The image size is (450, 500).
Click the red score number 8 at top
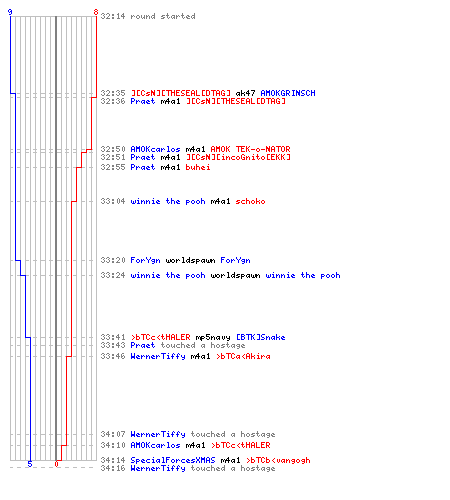click(96, 12)
